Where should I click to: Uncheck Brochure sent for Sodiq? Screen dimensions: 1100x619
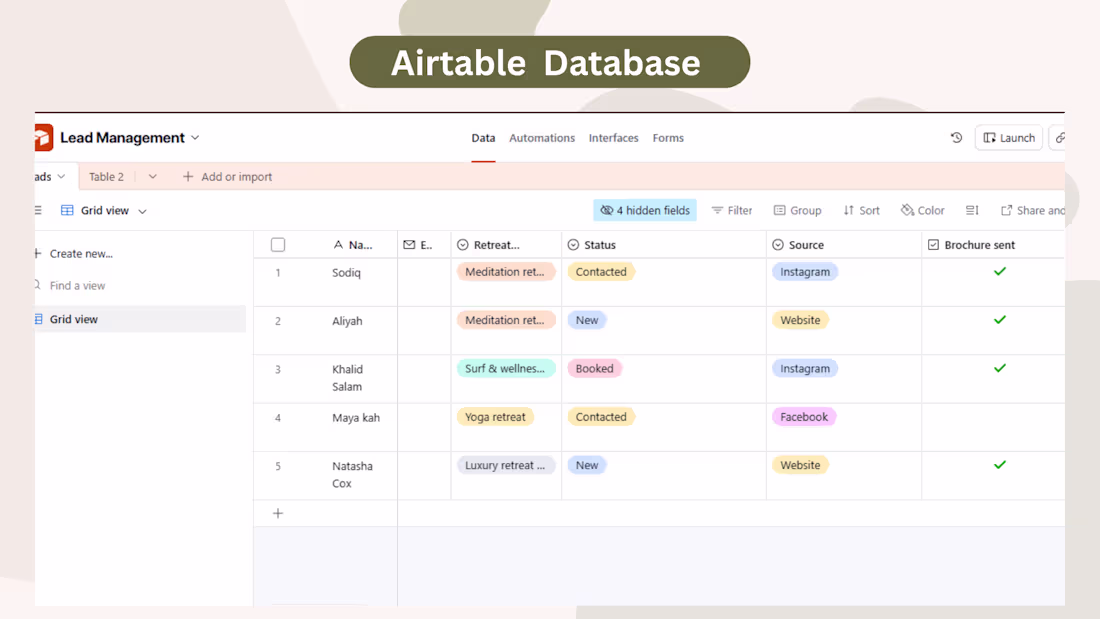pos(1000,272)
